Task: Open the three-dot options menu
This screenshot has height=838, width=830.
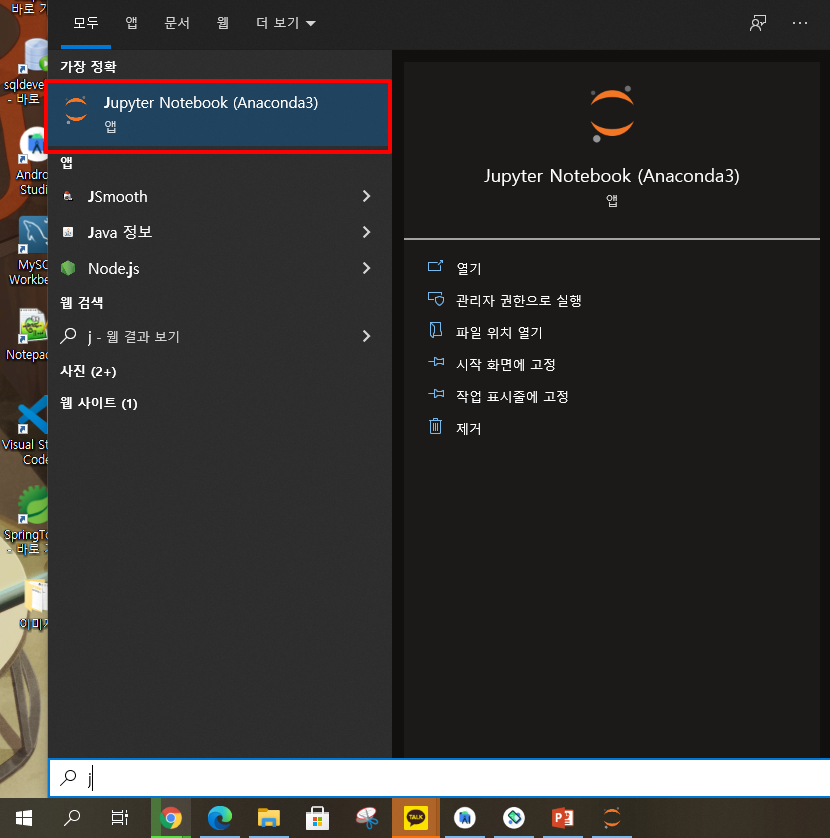Action: 800,23
